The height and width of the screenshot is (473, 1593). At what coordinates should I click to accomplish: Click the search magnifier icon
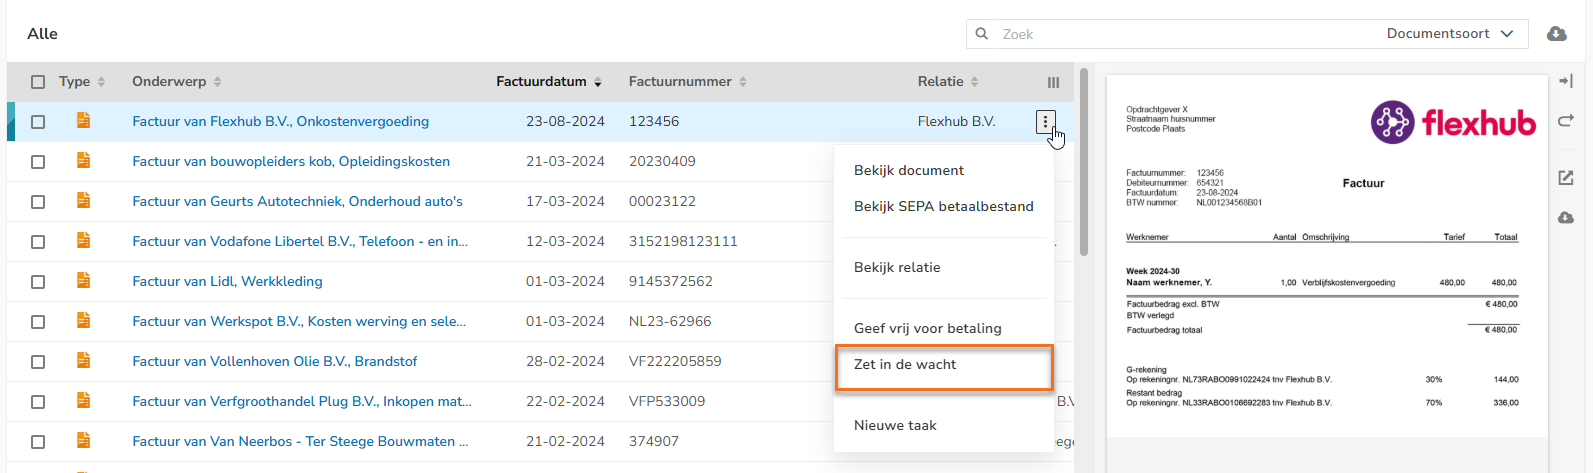[982, 34]
